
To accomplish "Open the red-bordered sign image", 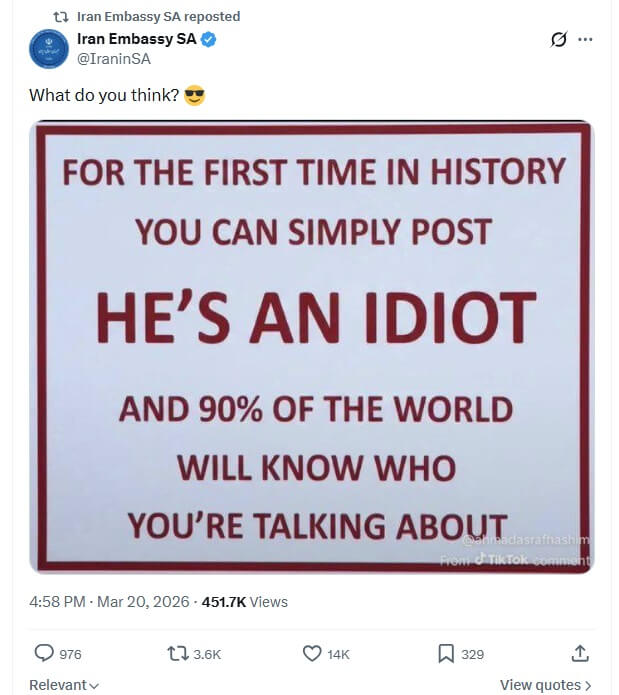I will (x=311, y=346).
